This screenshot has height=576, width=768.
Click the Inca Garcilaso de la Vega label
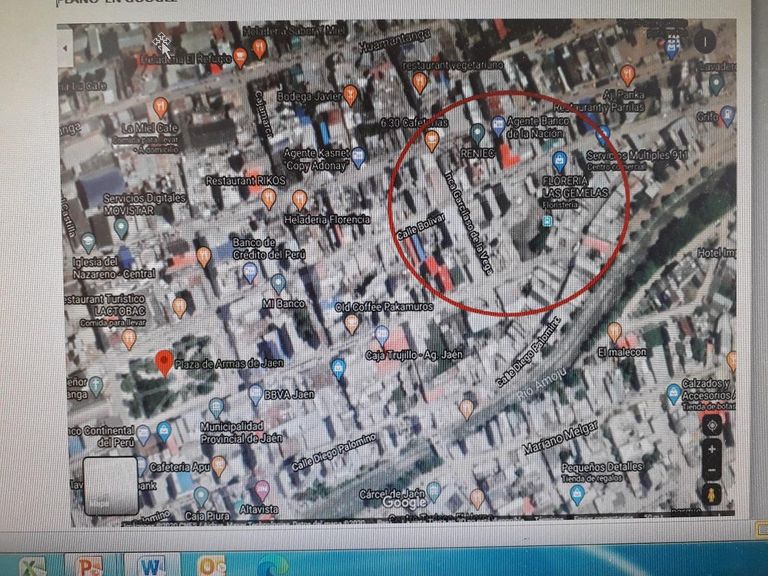coord(467,222)
